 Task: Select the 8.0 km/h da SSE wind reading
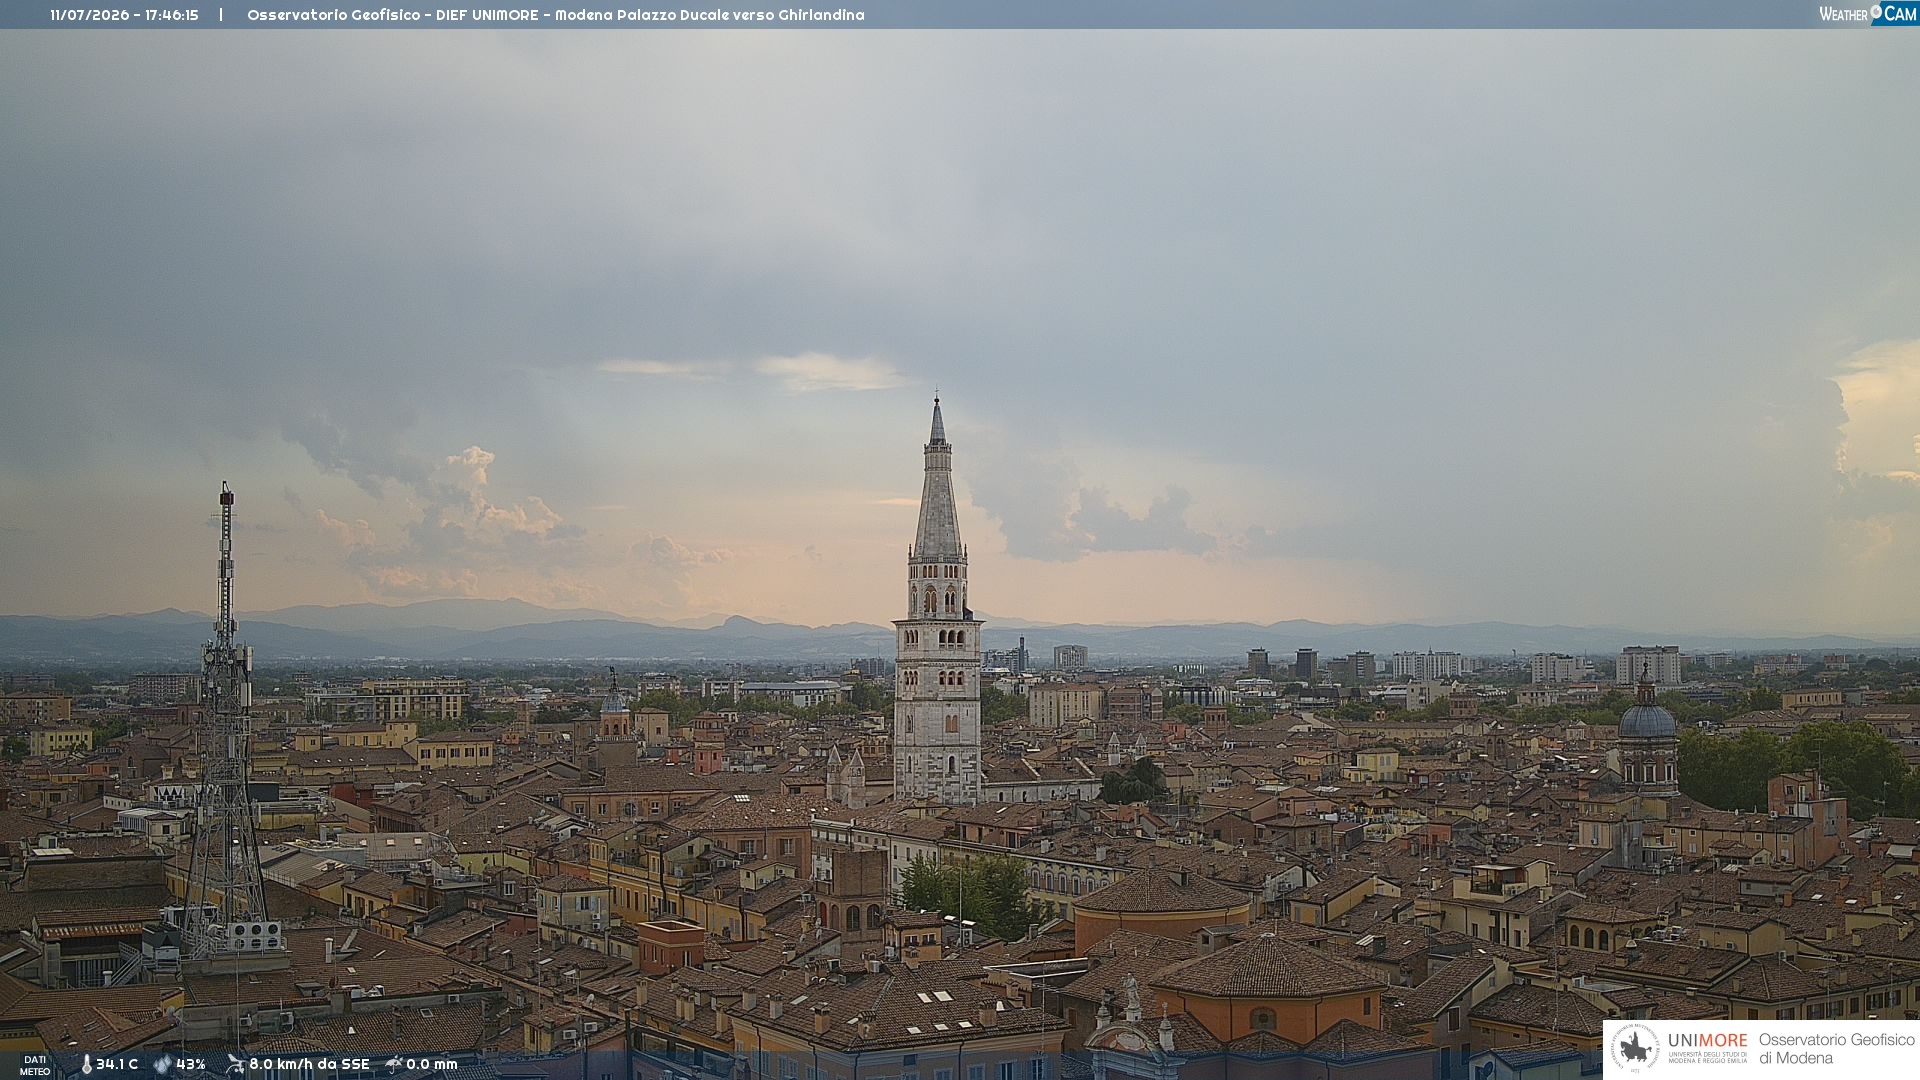tap(309, 1064)
